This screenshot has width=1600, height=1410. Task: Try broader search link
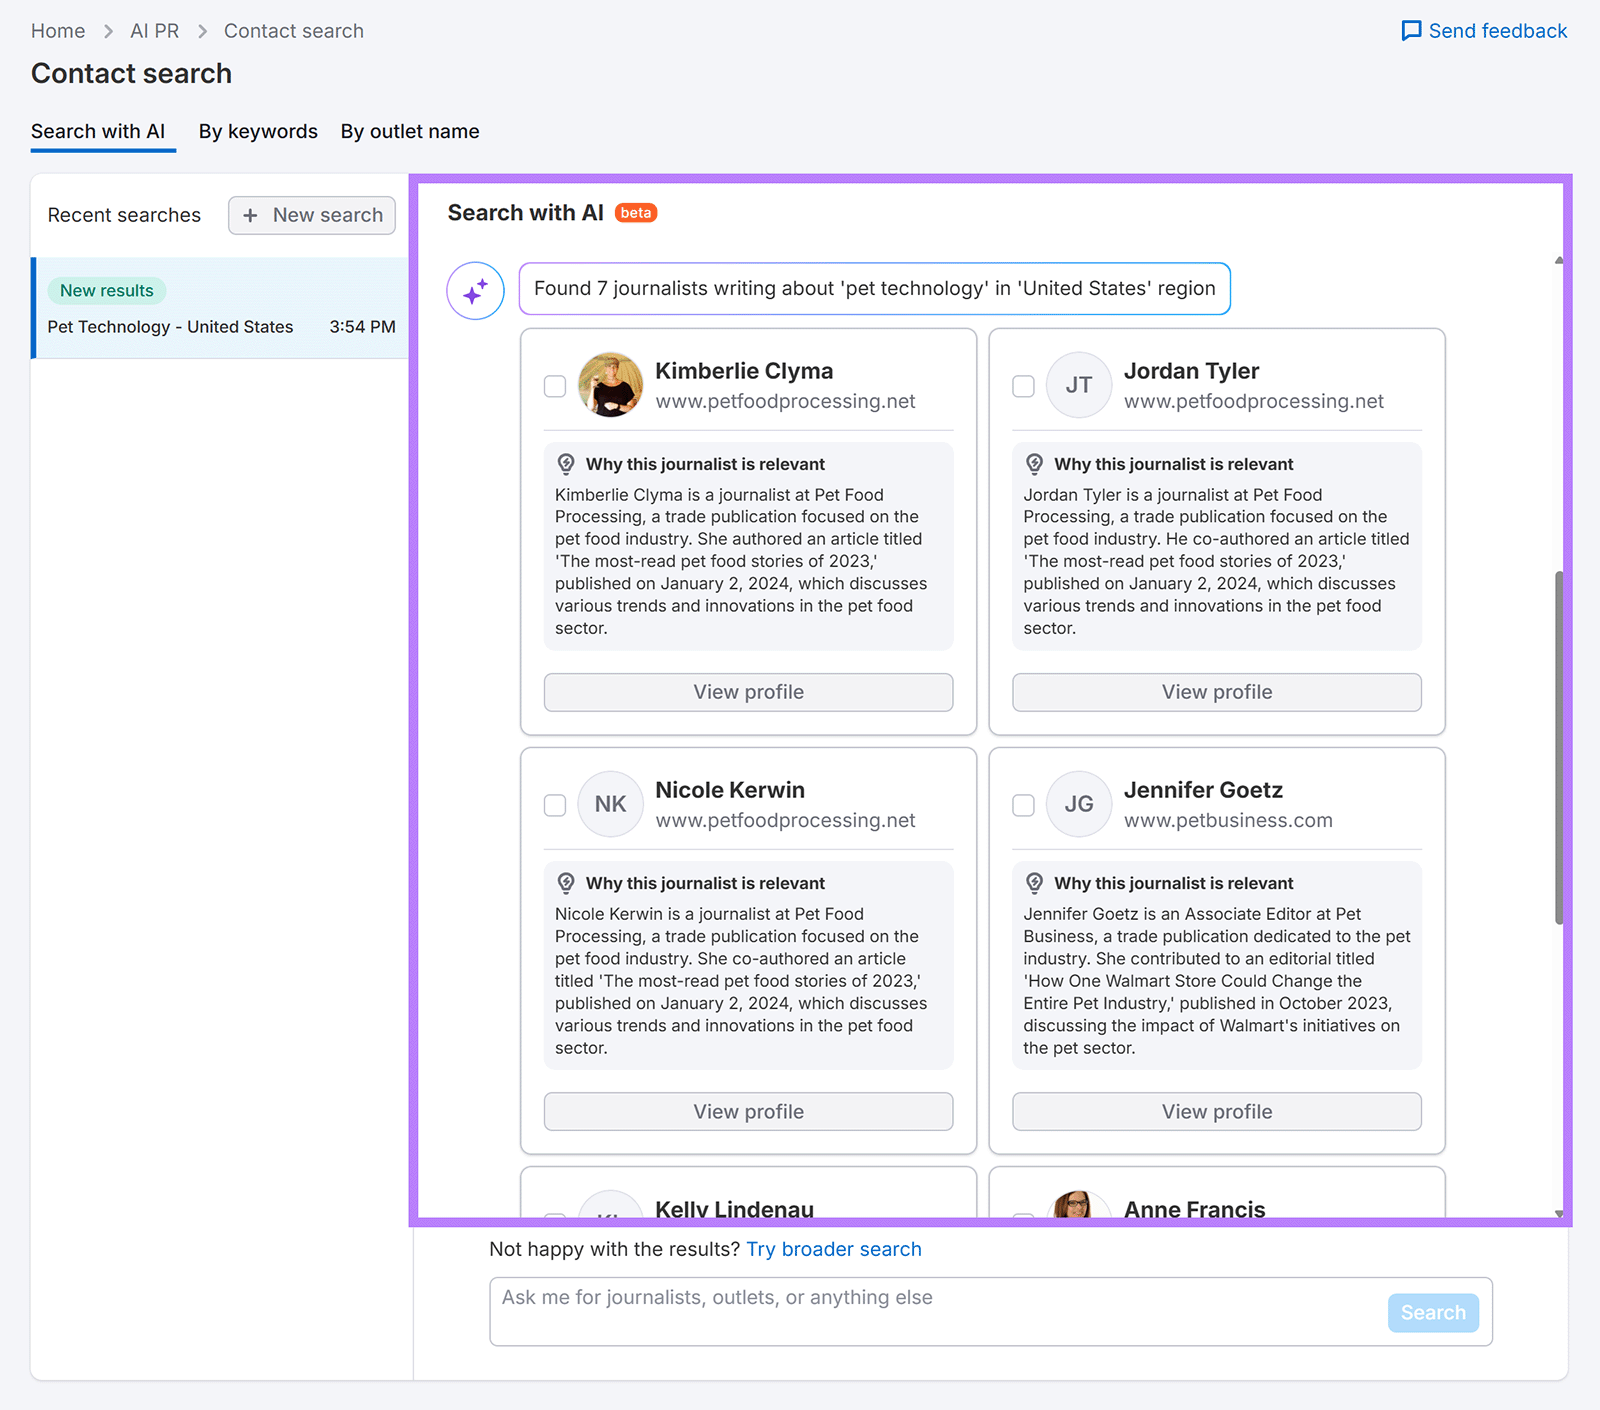pos(833,1249)
